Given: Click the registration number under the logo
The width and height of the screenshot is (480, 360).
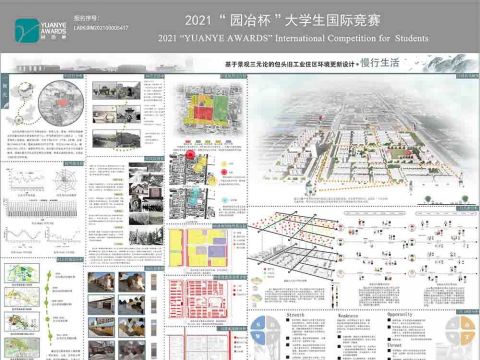Looking at the screenshot, I should pyautogui.click(x=101, y=28).
